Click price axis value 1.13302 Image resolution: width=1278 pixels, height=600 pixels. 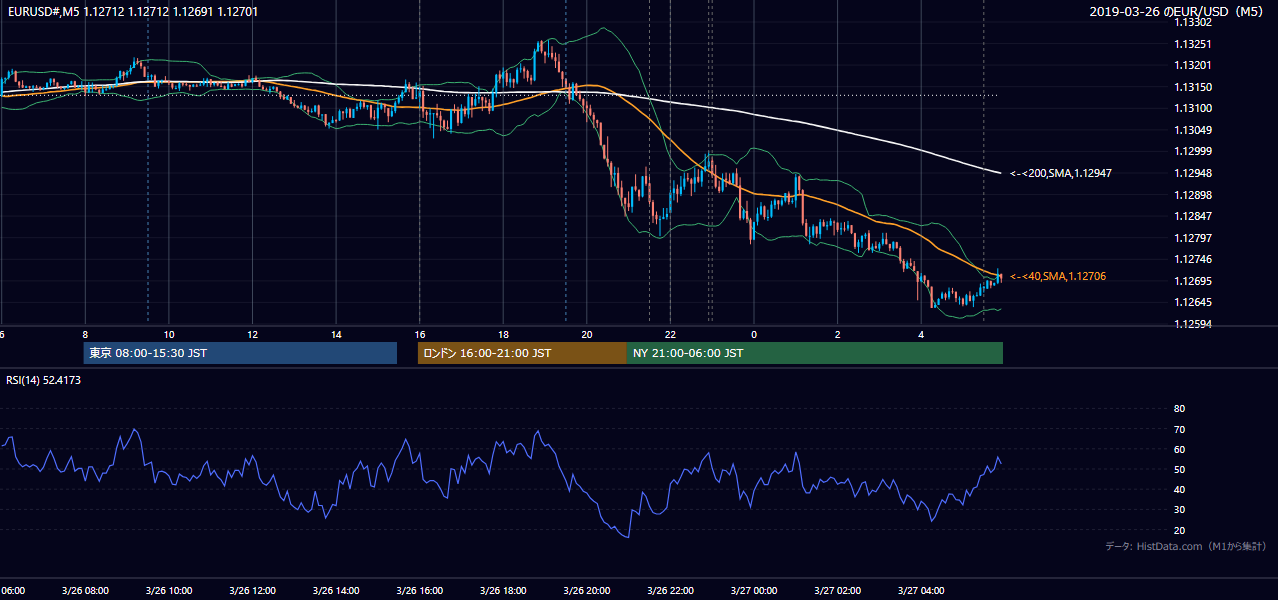(1192, 22)
